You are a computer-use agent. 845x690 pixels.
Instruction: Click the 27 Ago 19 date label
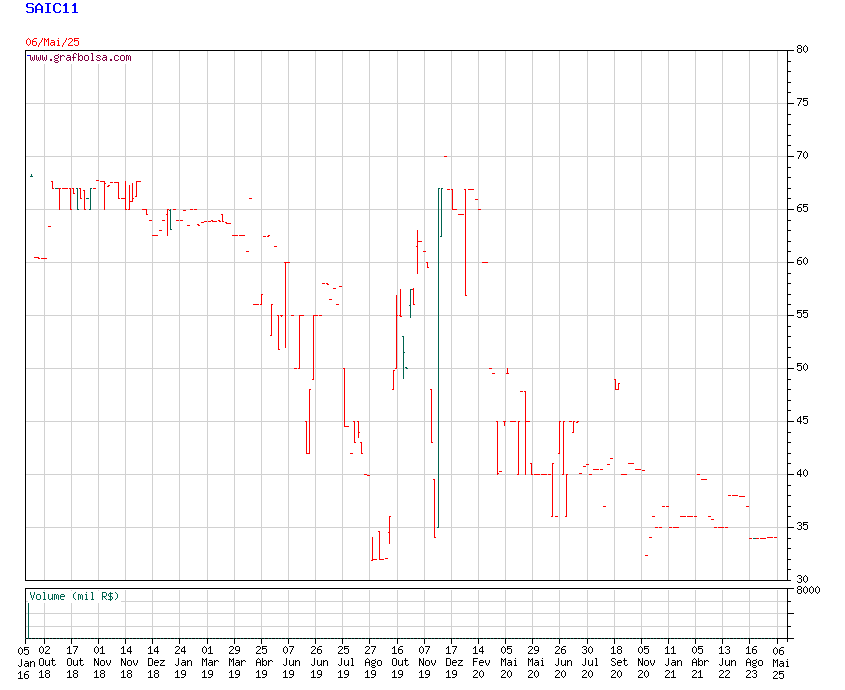coord(371,663)
